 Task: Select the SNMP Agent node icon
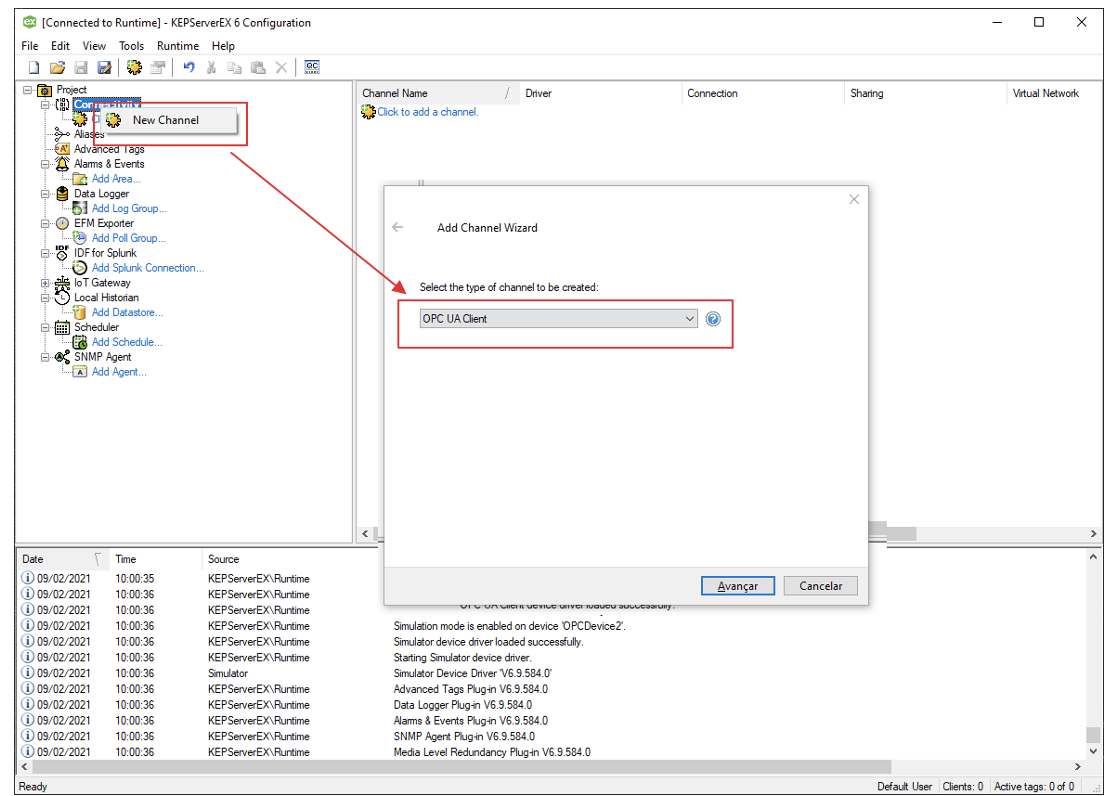(x=62, y=357)
